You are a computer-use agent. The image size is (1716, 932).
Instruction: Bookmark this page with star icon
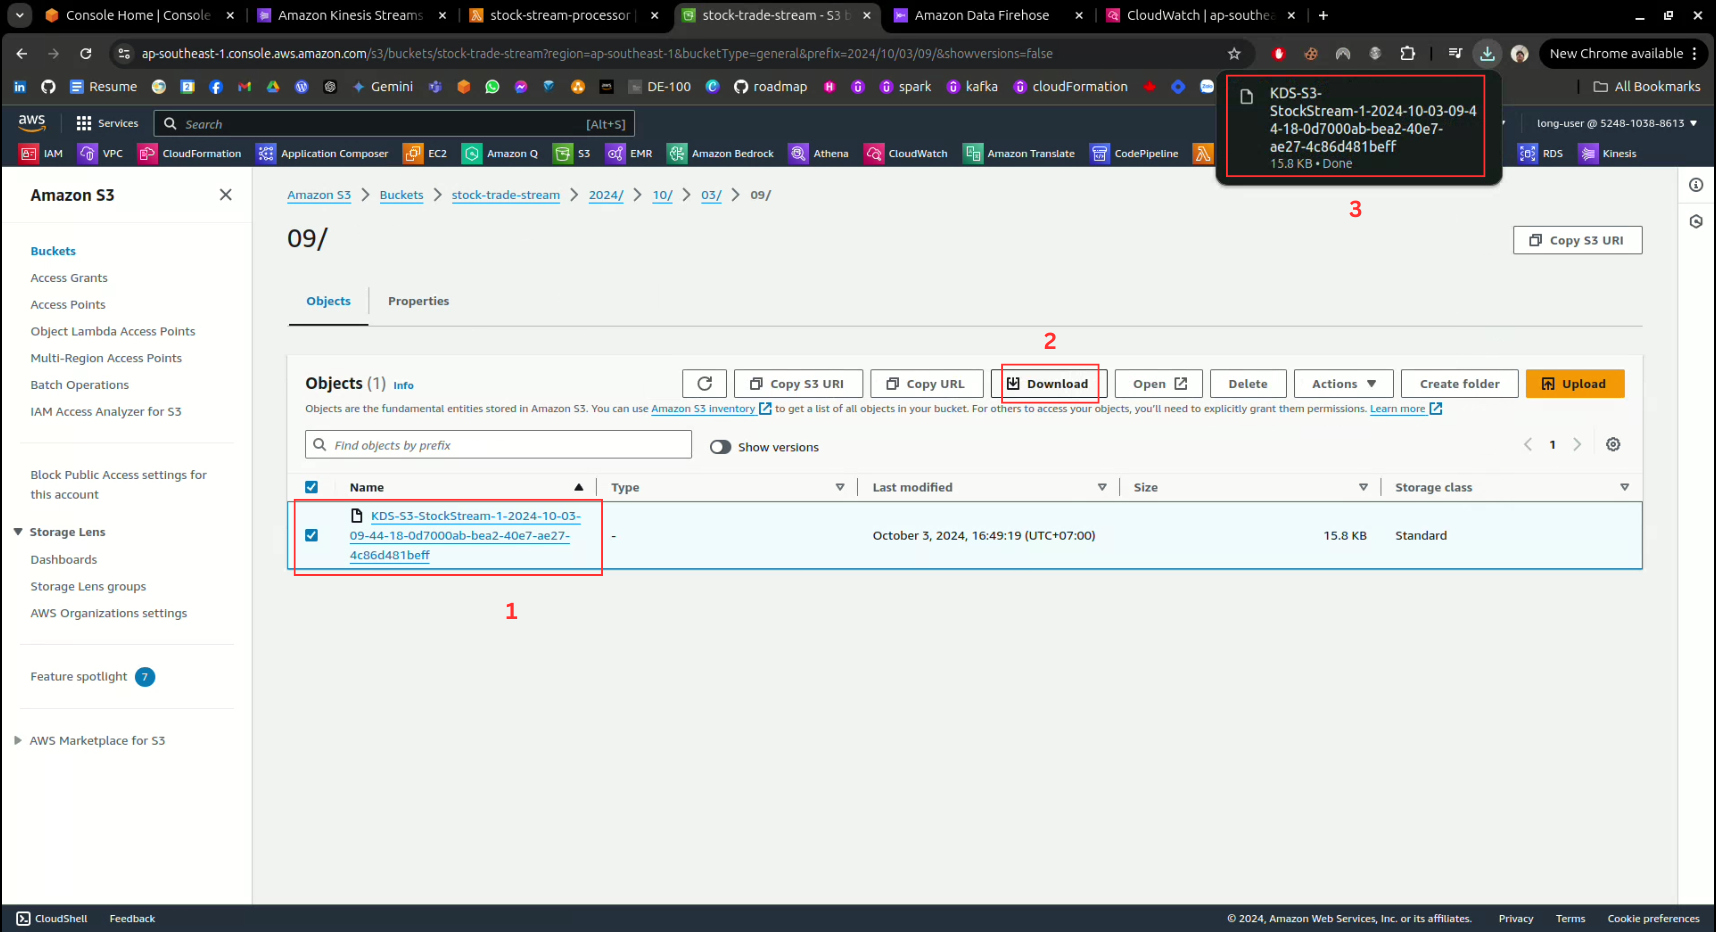tap(1234, 54)
